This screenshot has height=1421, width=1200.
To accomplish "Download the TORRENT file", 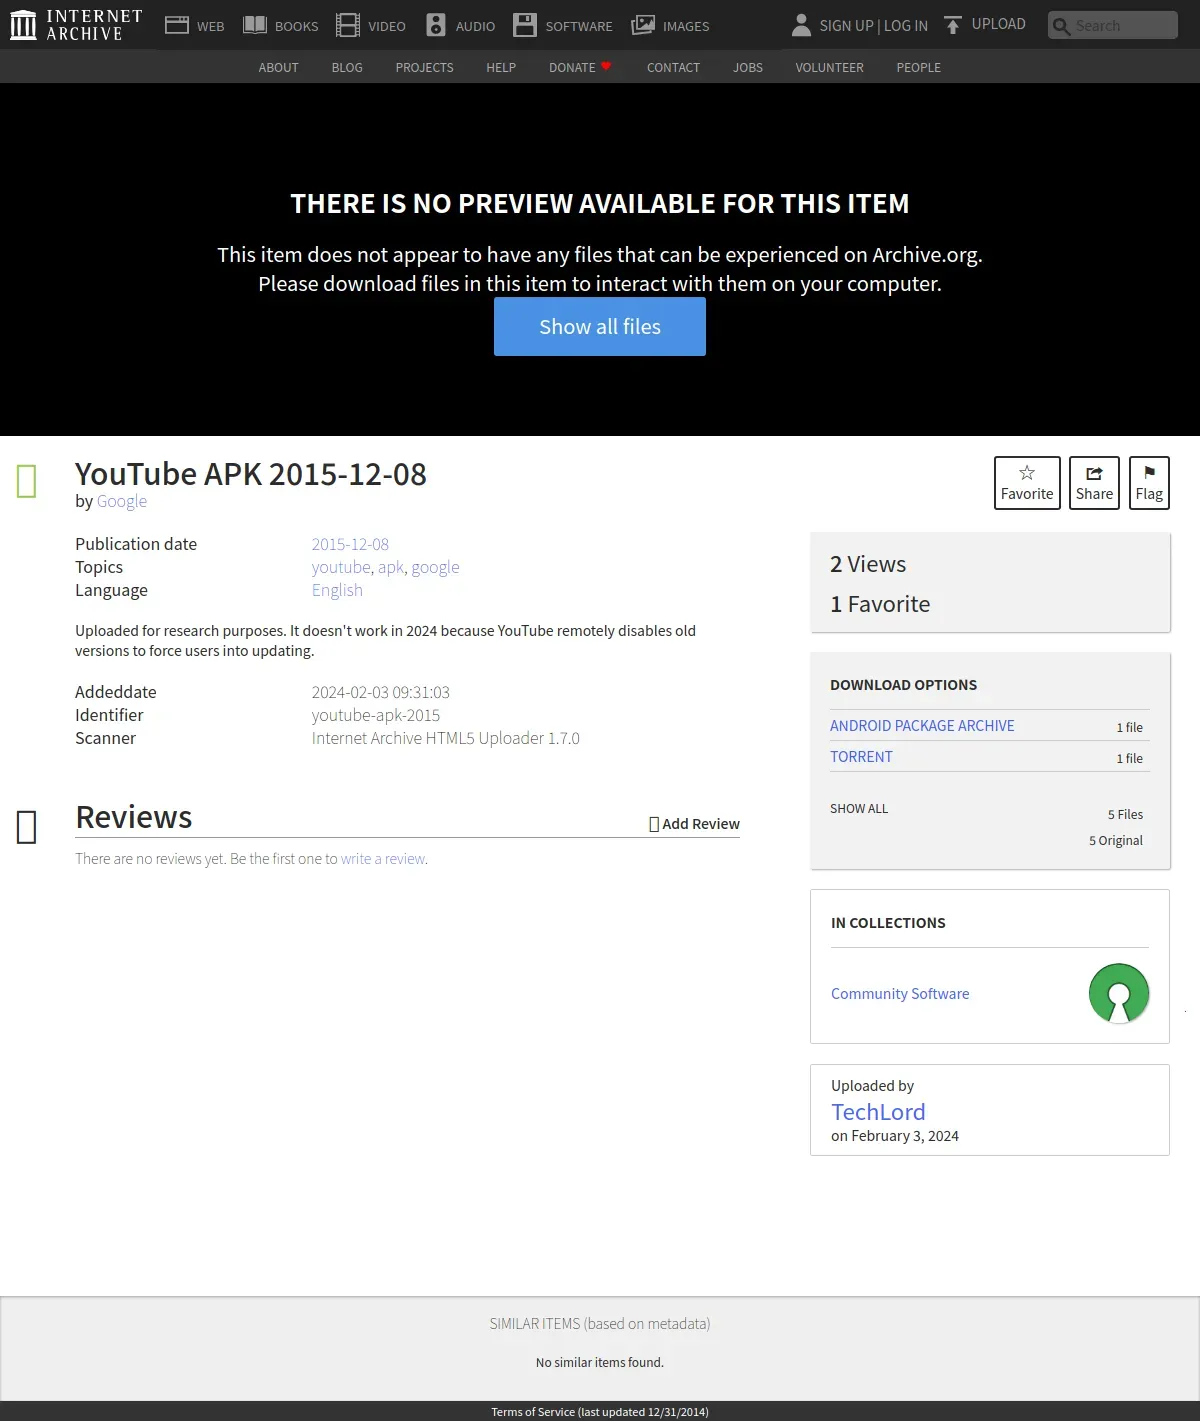I will click(861, 757).
